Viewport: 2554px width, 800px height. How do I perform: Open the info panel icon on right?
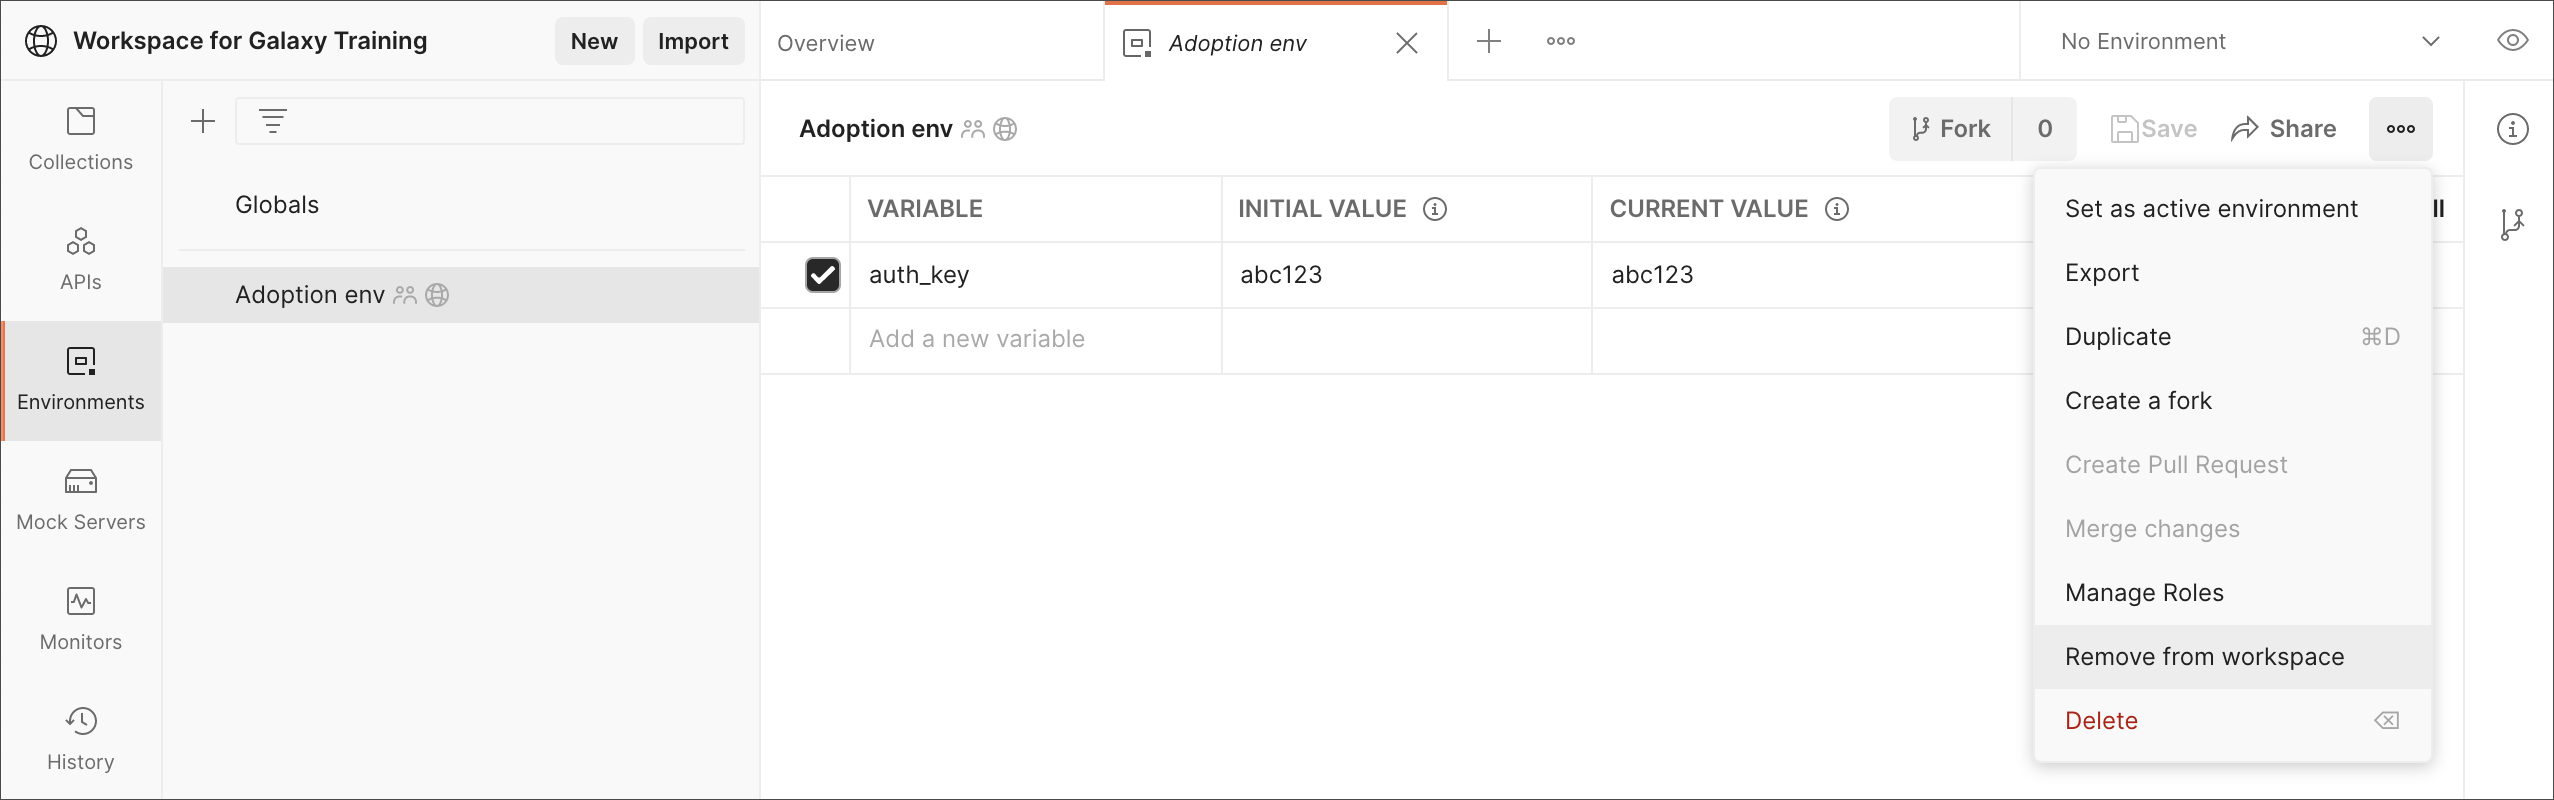point(2513,129)
